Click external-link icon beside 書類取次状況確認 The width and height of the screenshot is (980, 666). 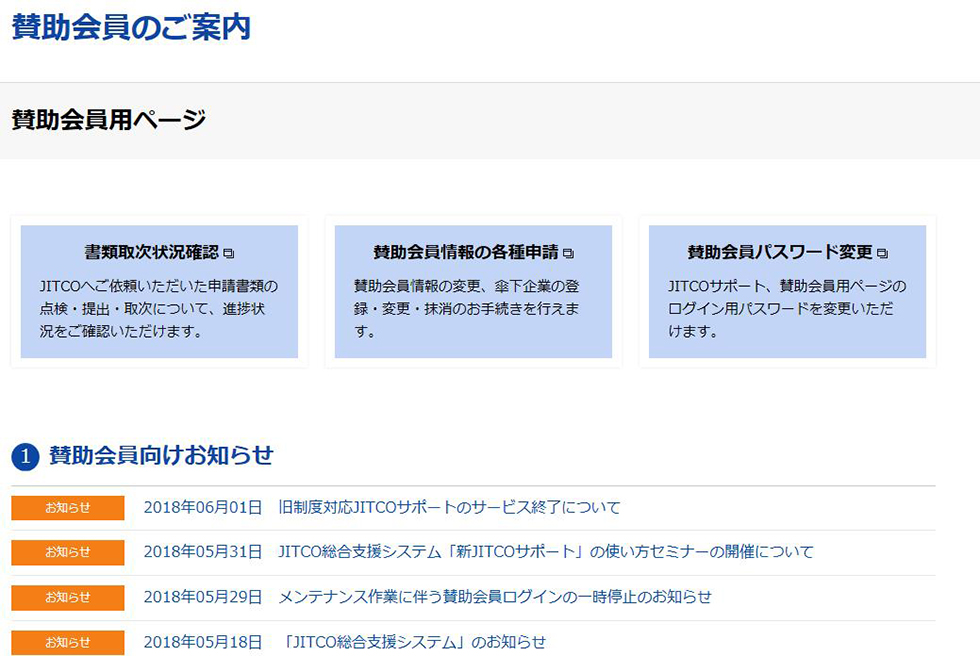[x=229, y=254]
